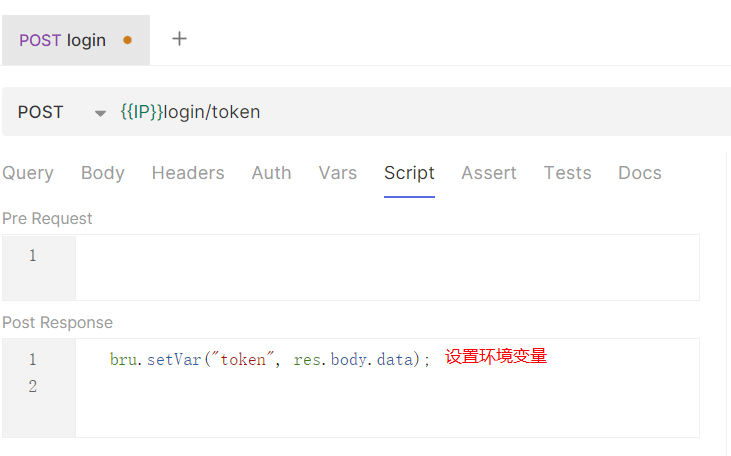Select the Script tab
The height and width of the screenshot is (456, 731).
coord(409,173)
